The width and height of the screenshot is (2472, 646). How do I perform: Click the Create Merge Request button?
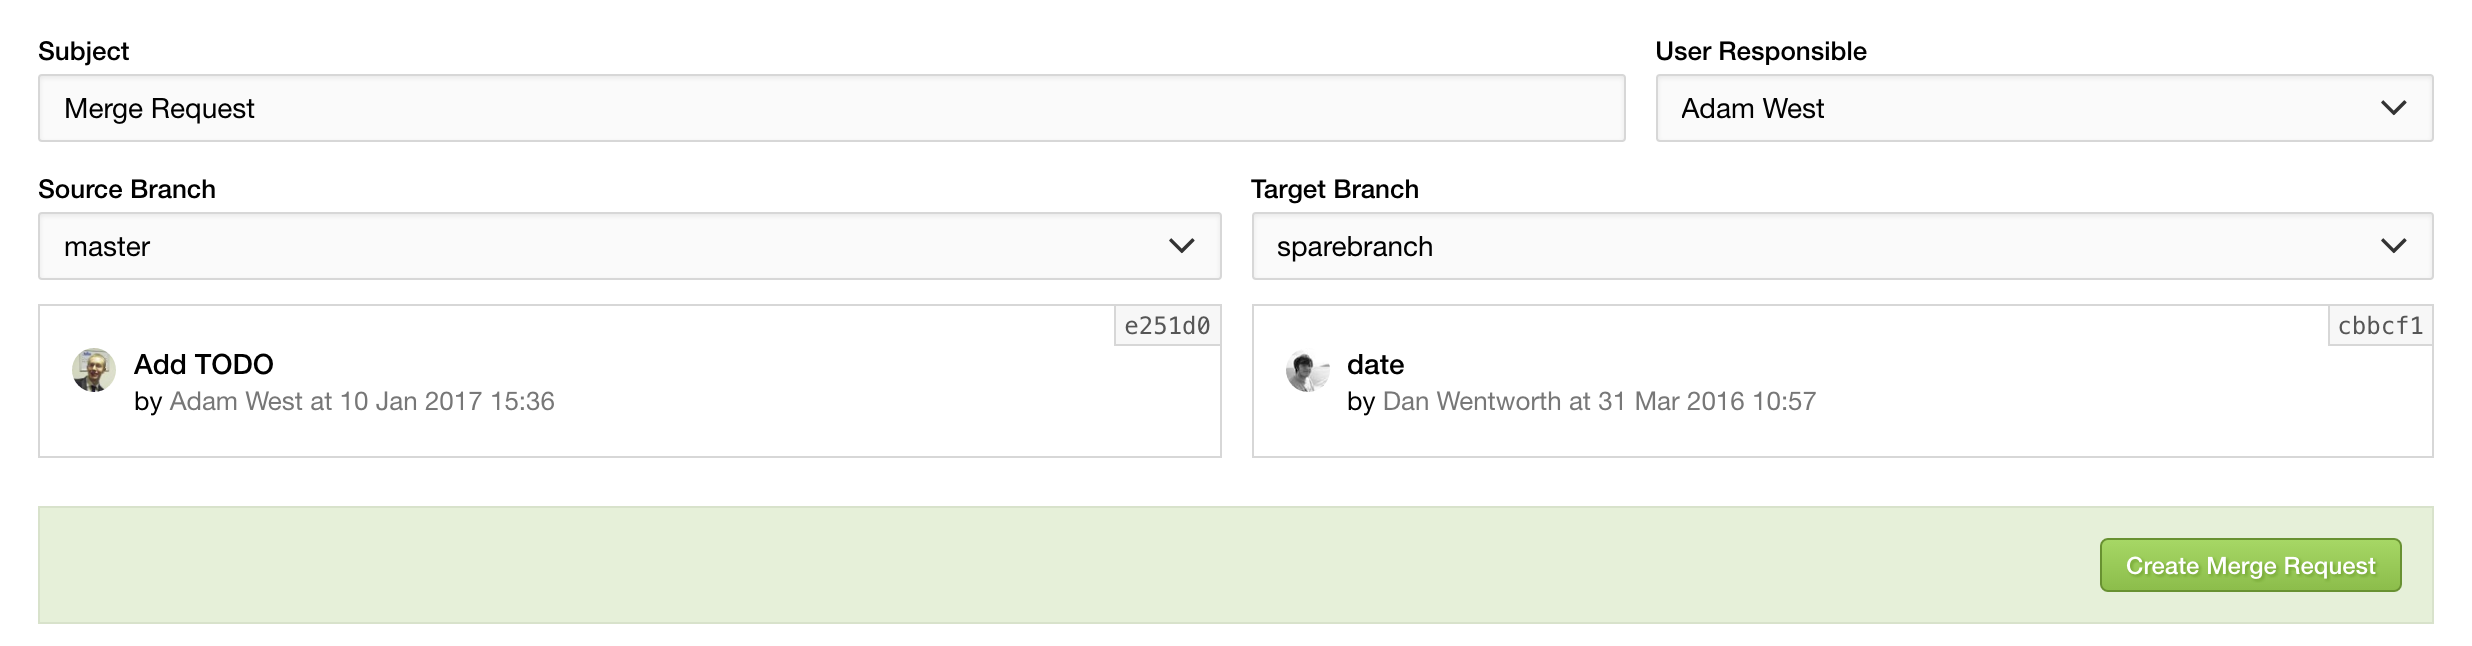pos(2250,566)
